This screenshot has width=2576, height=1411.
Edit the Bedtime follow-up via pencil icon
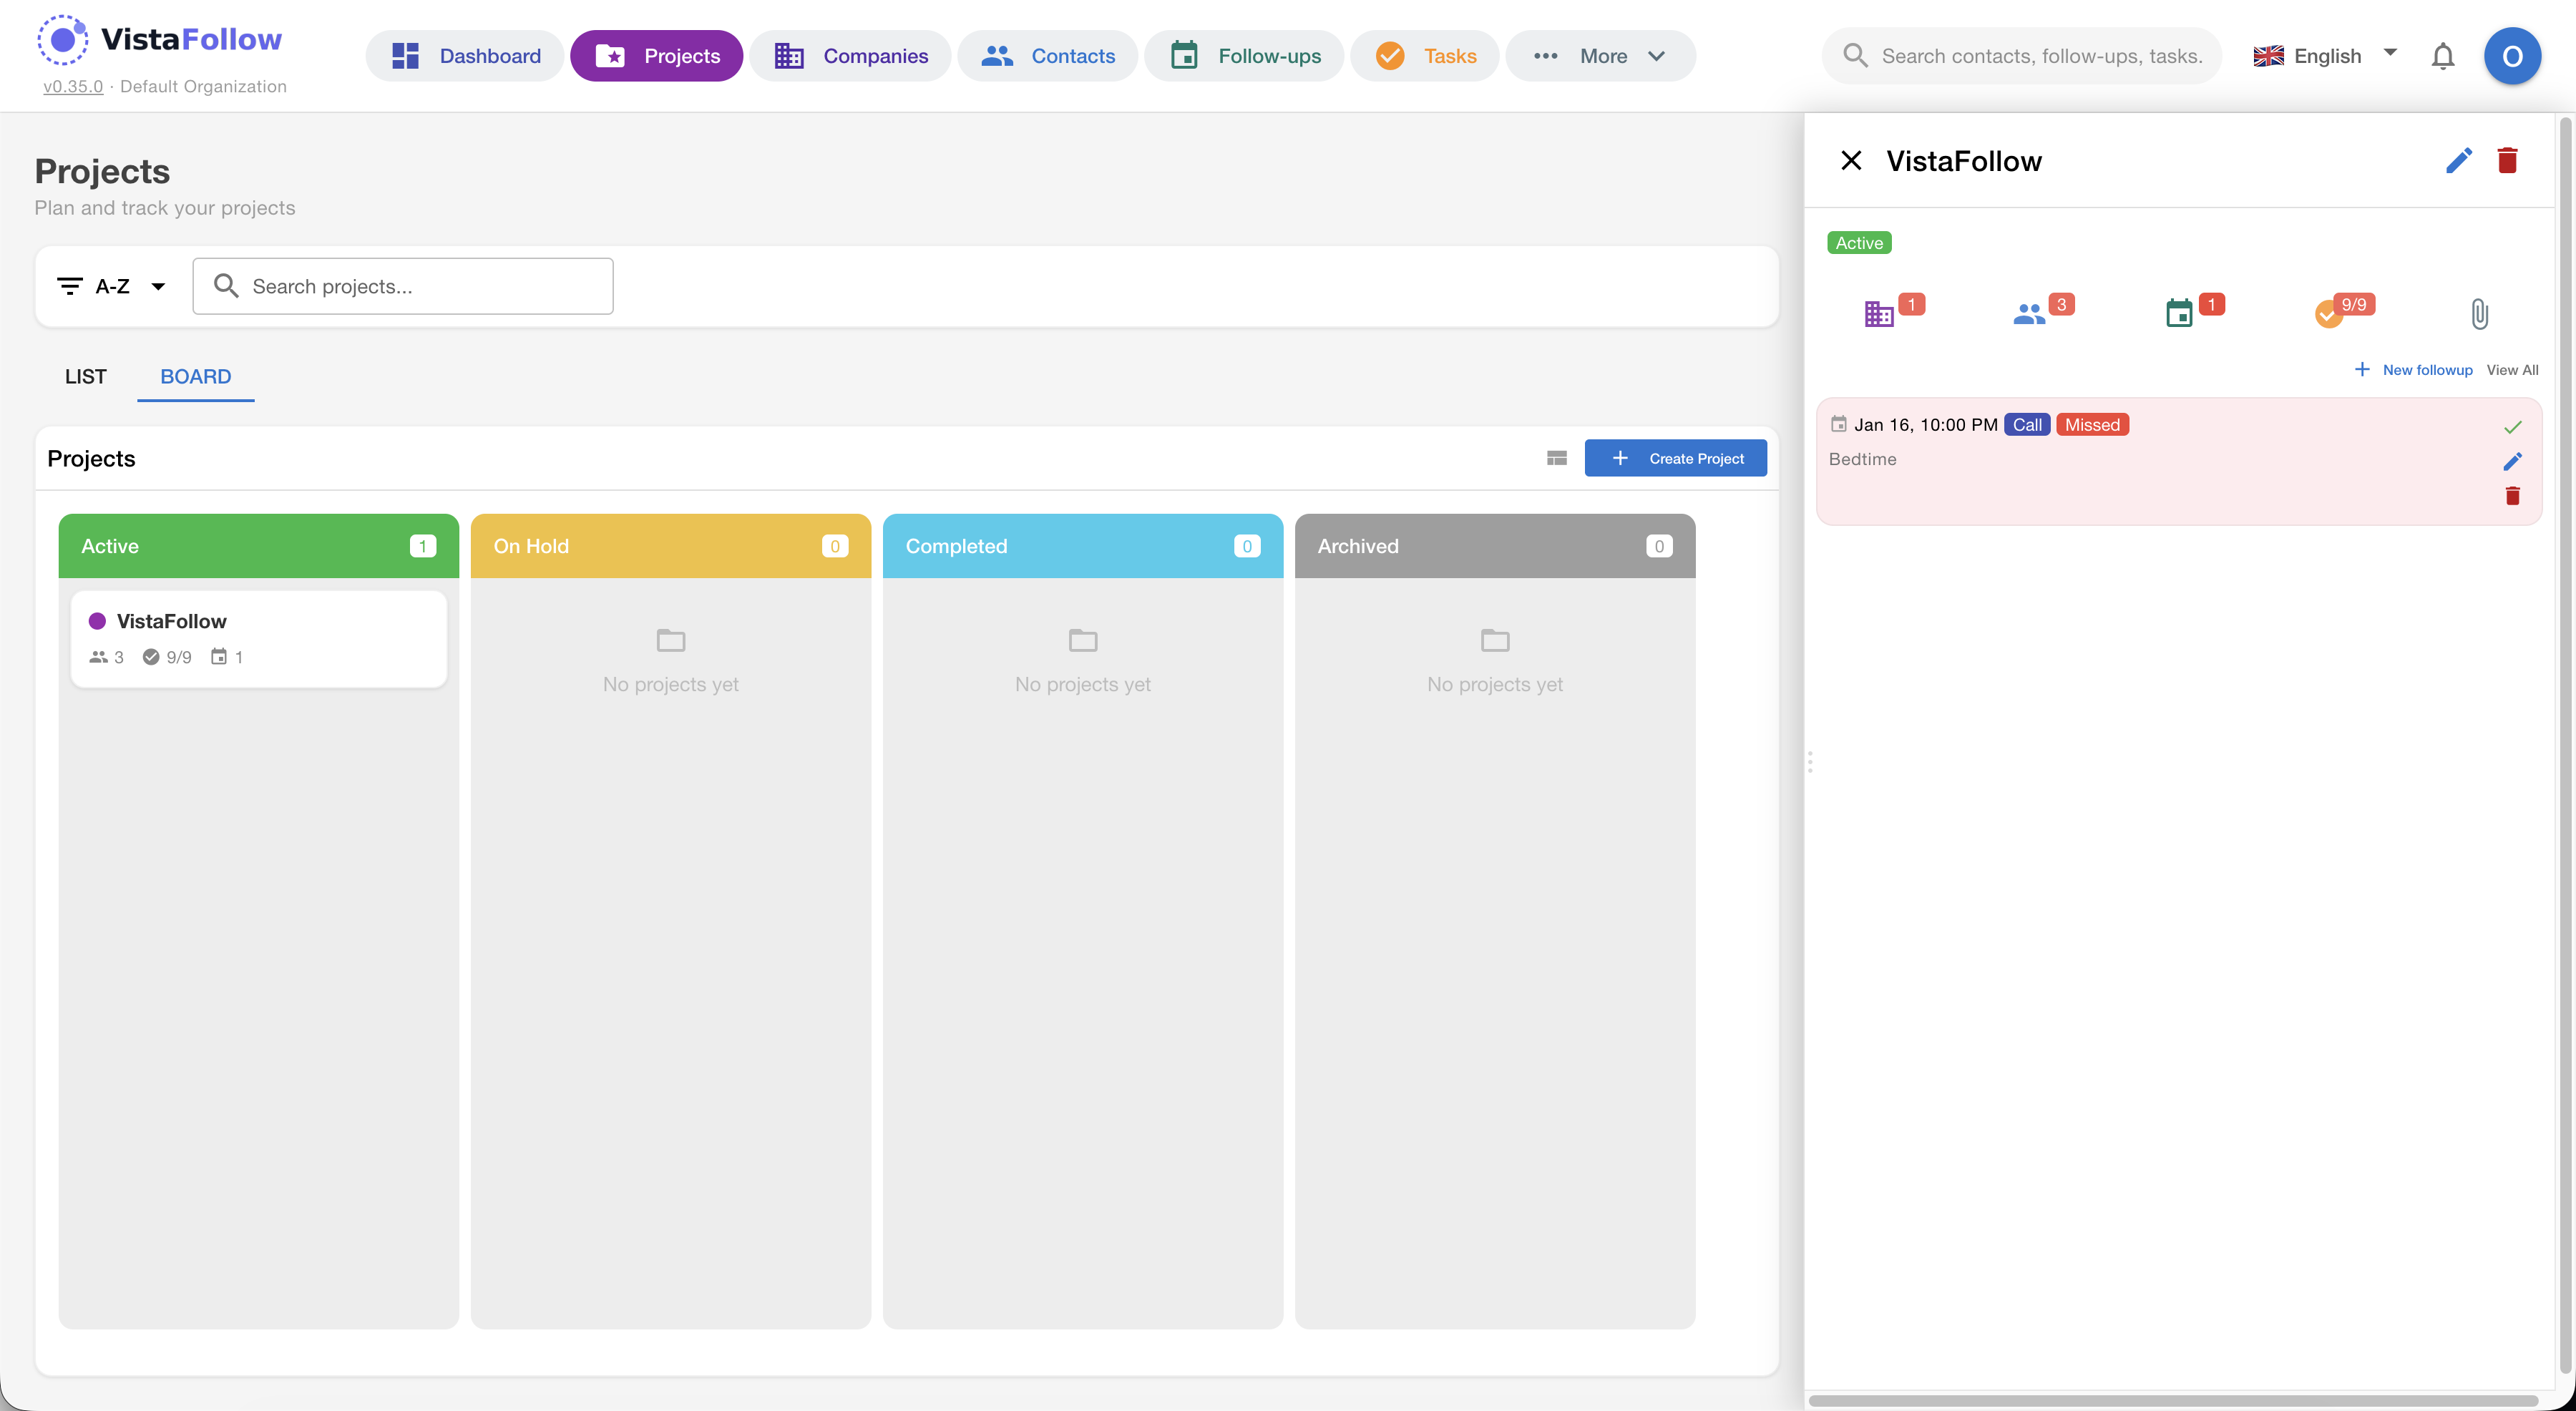pos(2513,461)
